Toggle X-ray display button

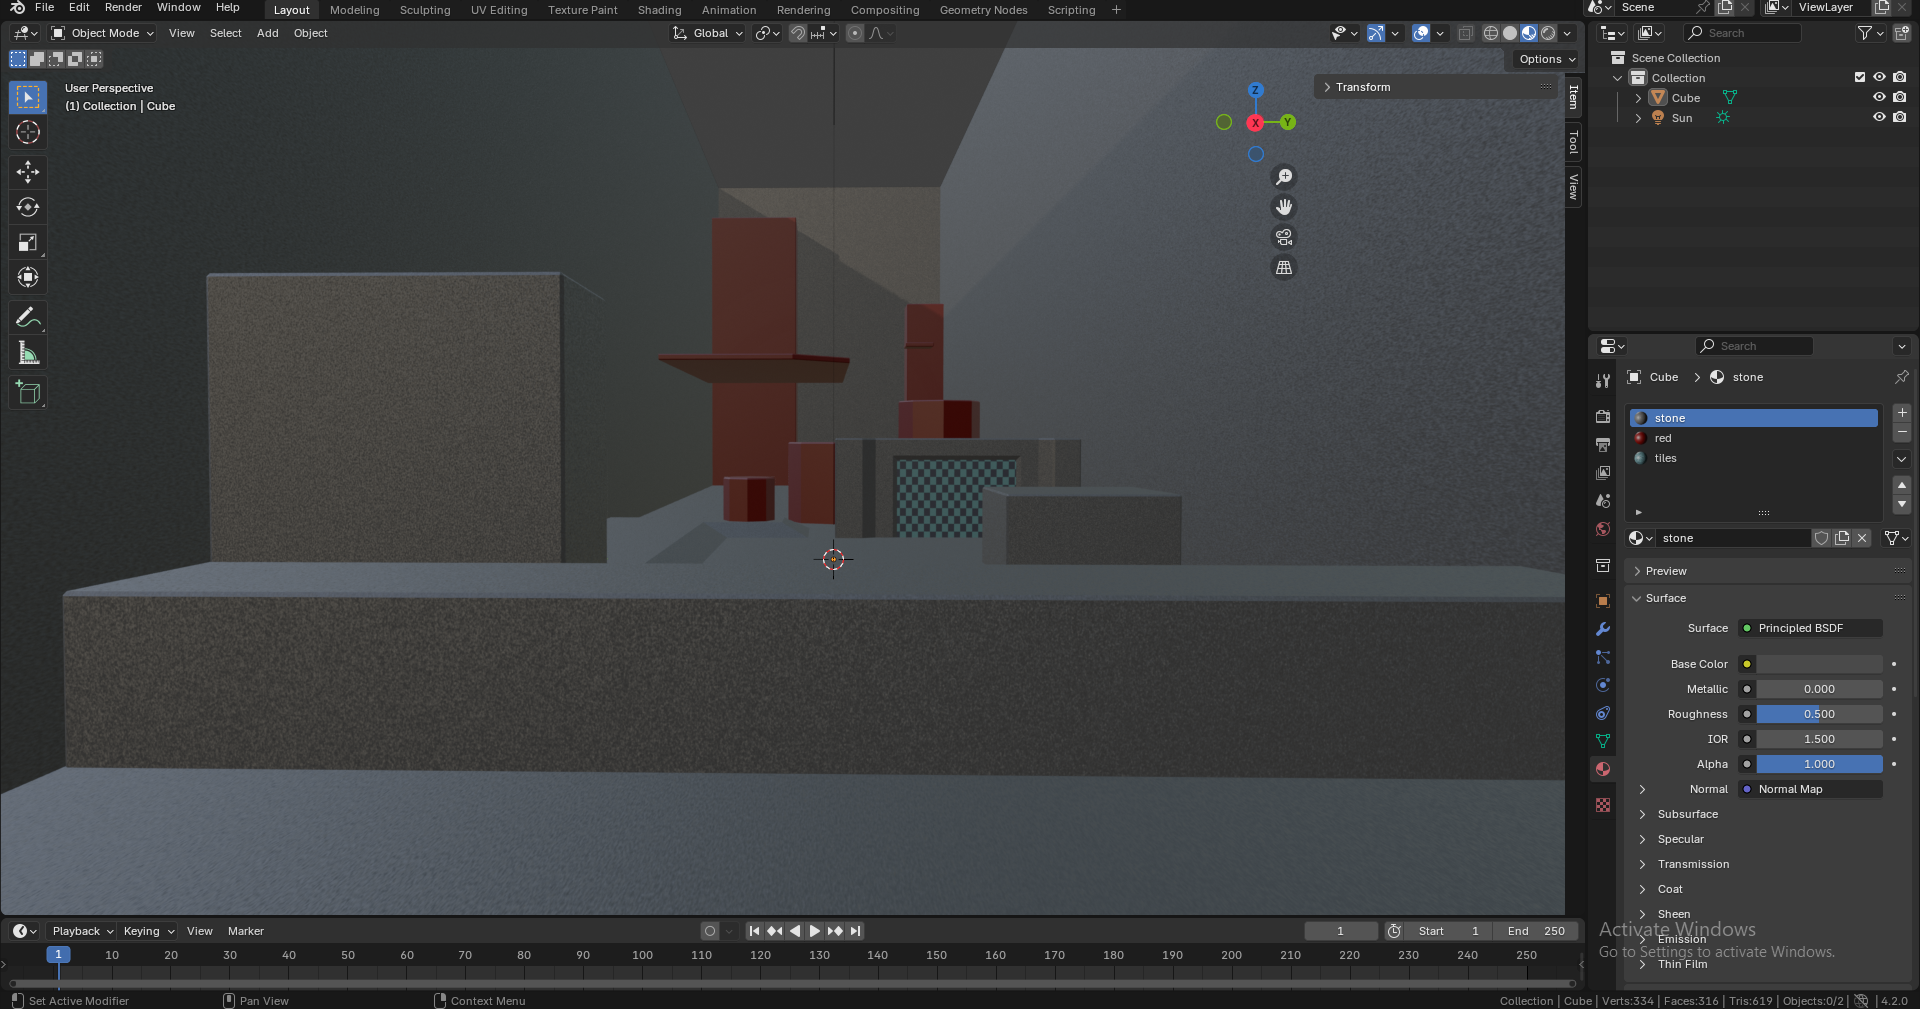(1465, 33)
